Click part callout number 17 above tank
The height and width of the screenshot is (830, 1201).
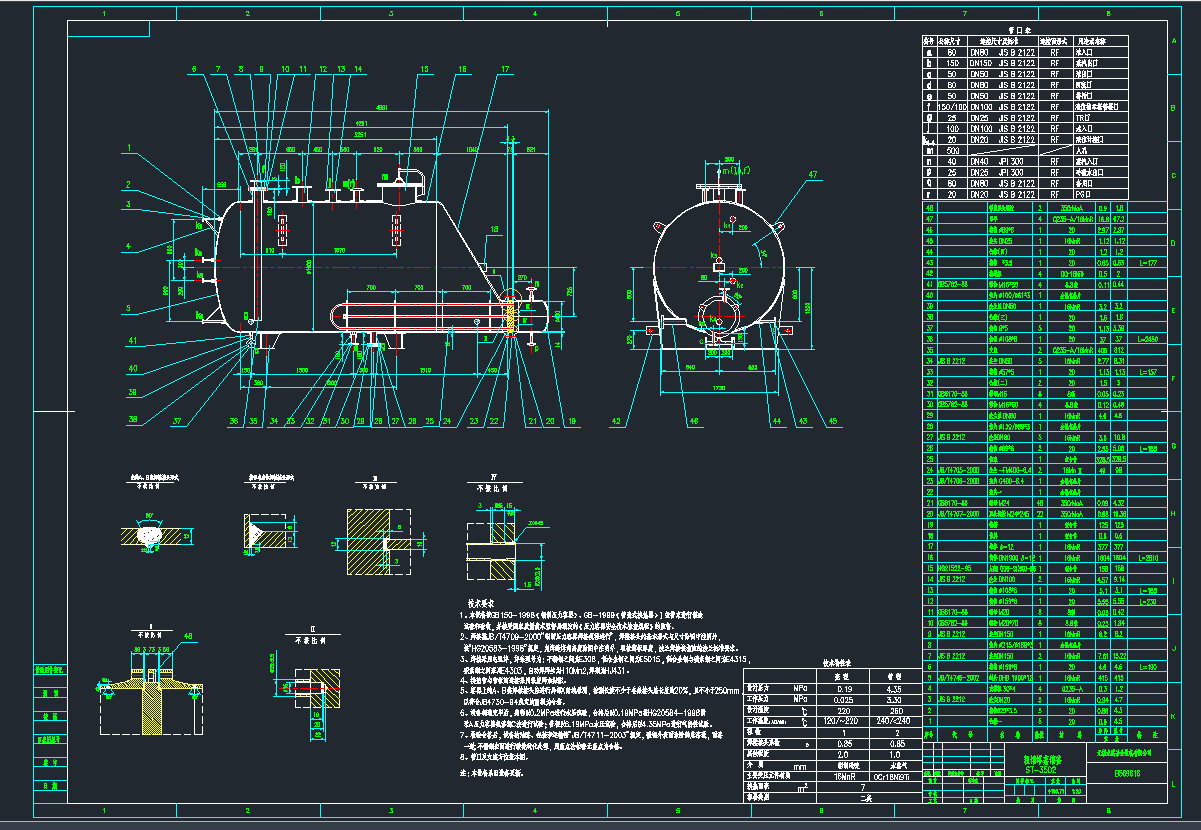click(x=506, y=69)
